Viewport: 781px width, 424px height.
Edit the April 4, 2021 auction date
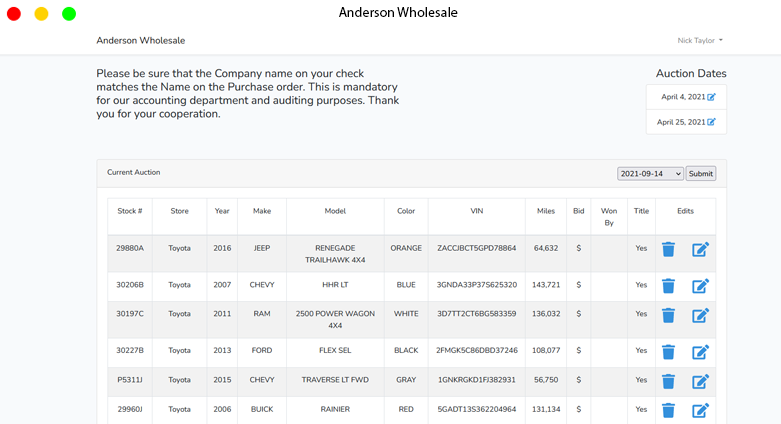(711, 97)
